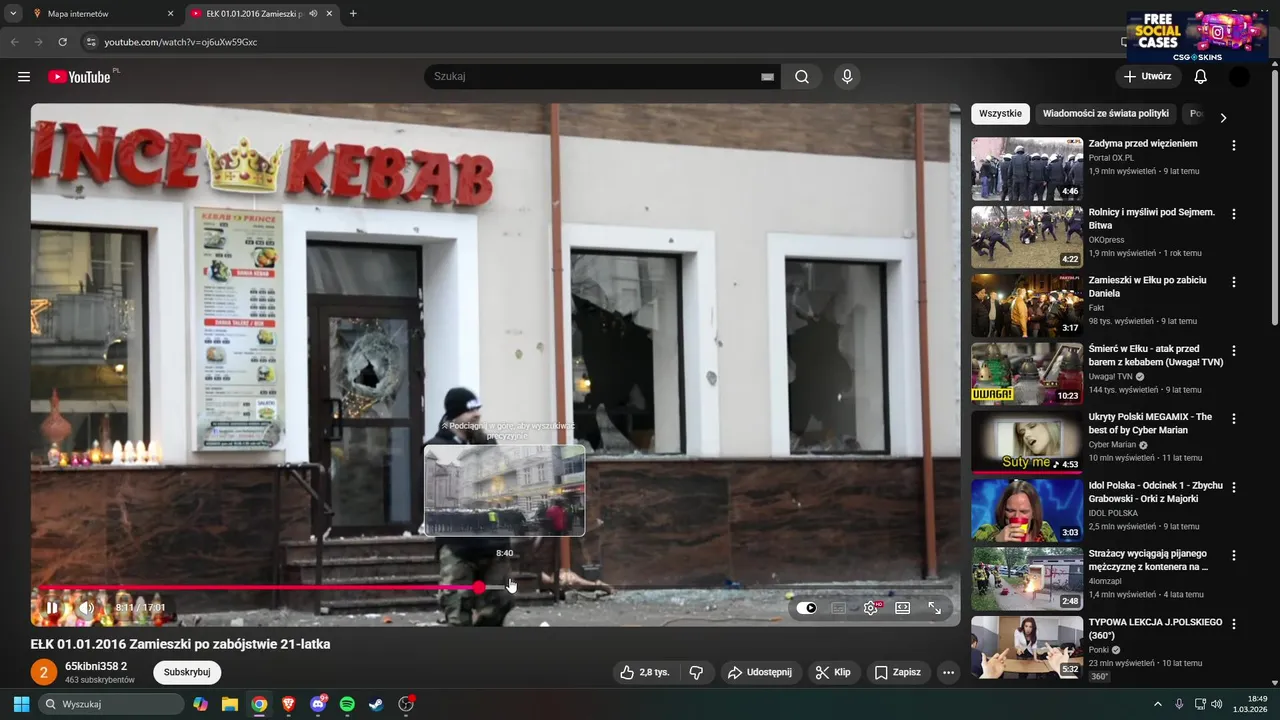
Task: Open File Explorer from taskbar
Action: click(x=229, y=704)
